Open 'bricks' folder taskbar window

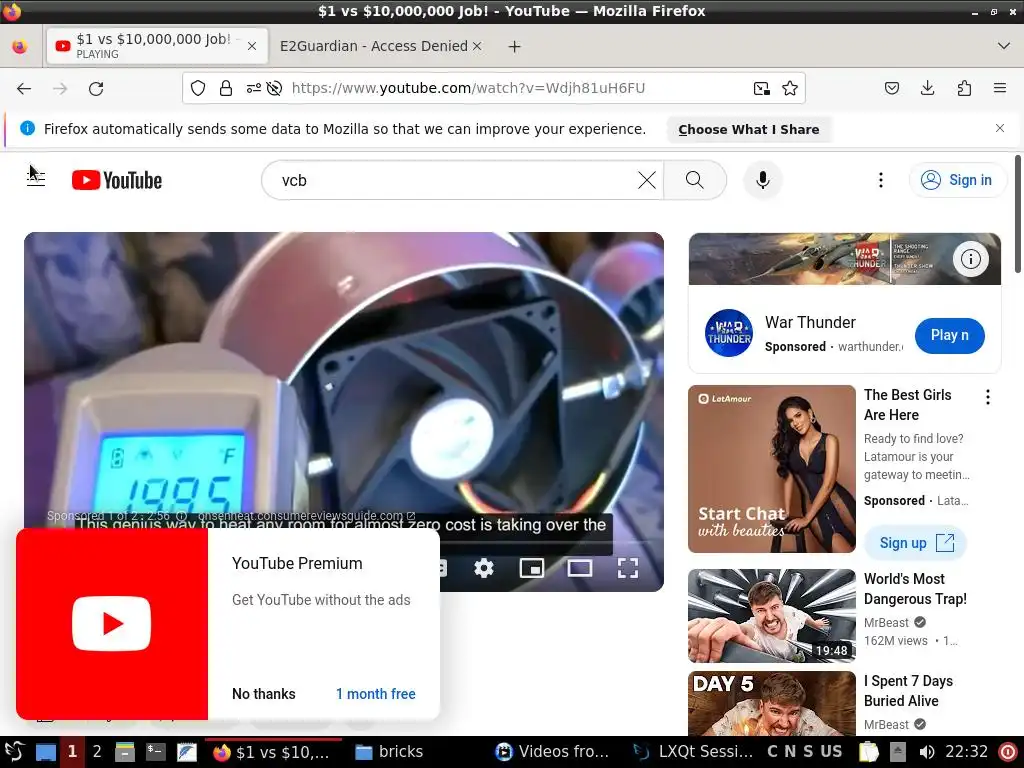point(390,752)
